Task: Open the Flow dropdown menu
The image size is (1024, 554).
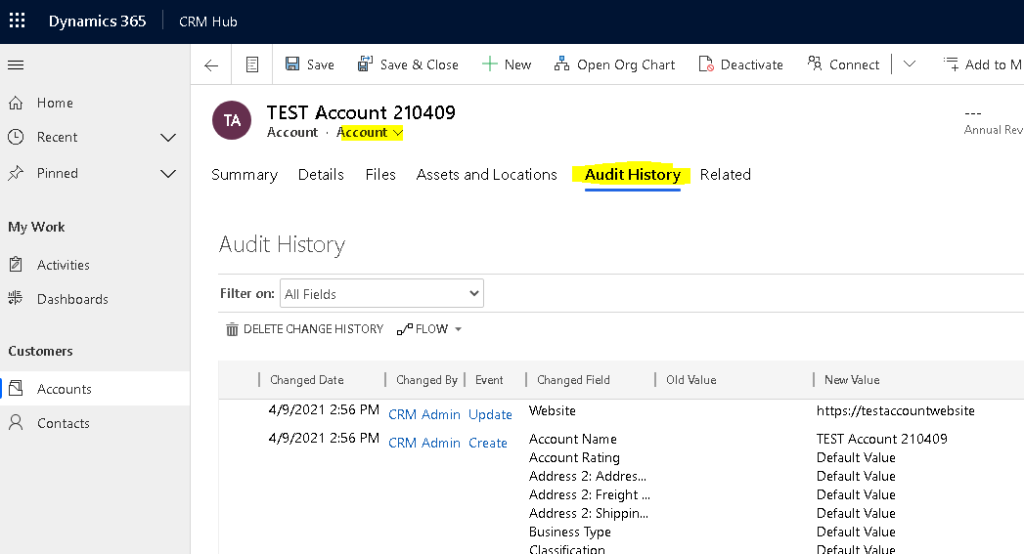Action: (430, 329)
